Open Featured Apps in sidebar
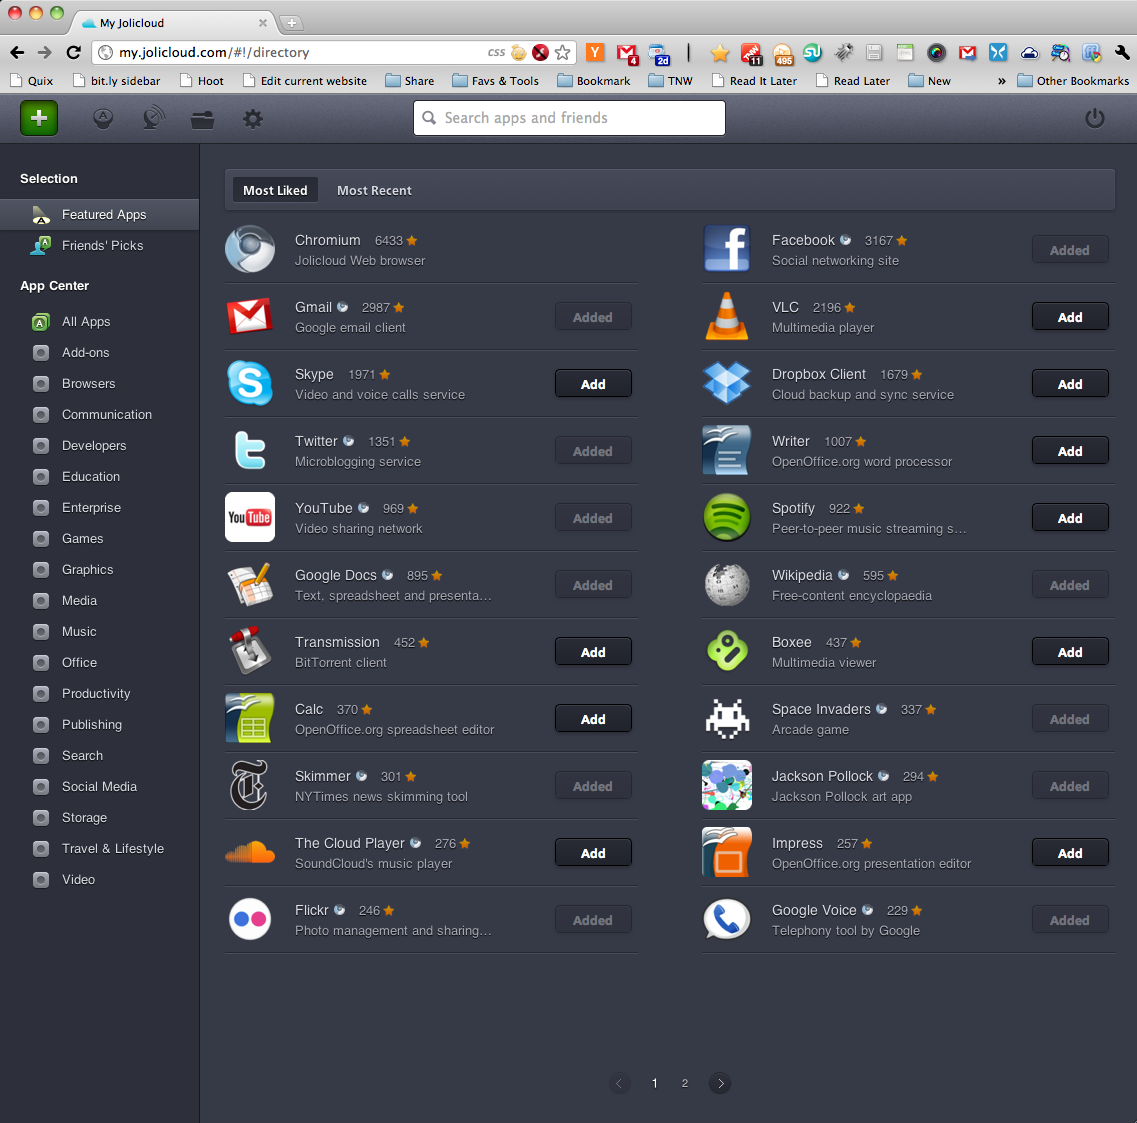Screen dimensions: 1137x1123 click(x=99, y=215)
